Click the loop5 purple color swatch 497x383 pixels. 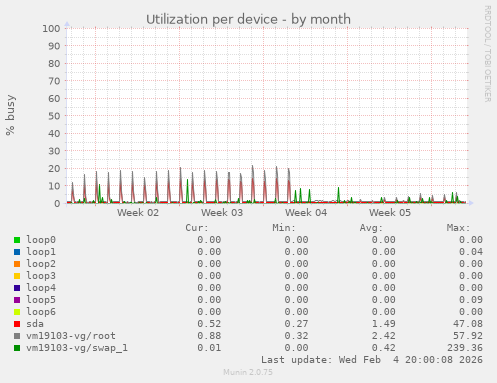tap(17, 300)
